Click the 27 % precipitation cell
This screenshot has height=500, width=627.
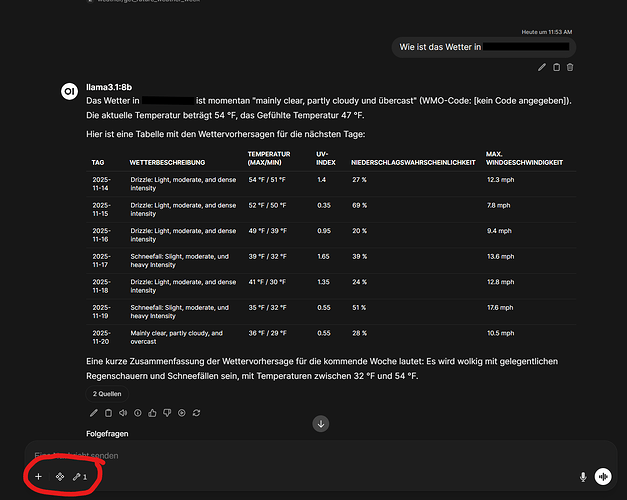click(x=359, y=180)
